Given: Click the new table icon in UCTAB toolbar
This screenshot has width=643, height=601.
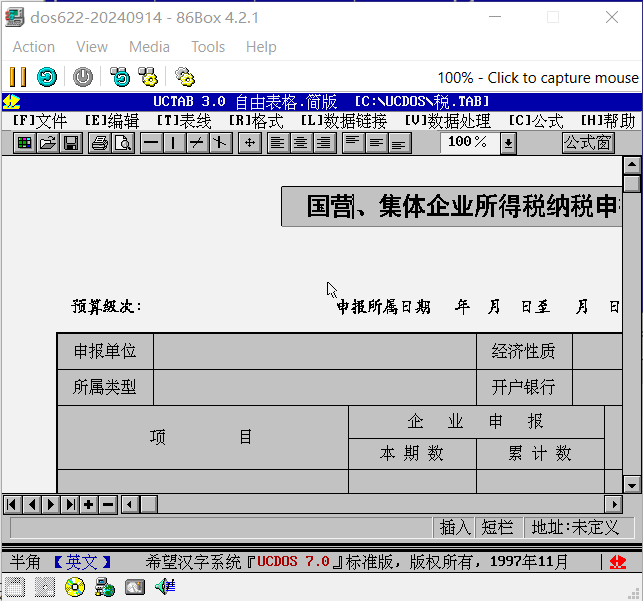Looking at the screenshot, I should 25,143.
